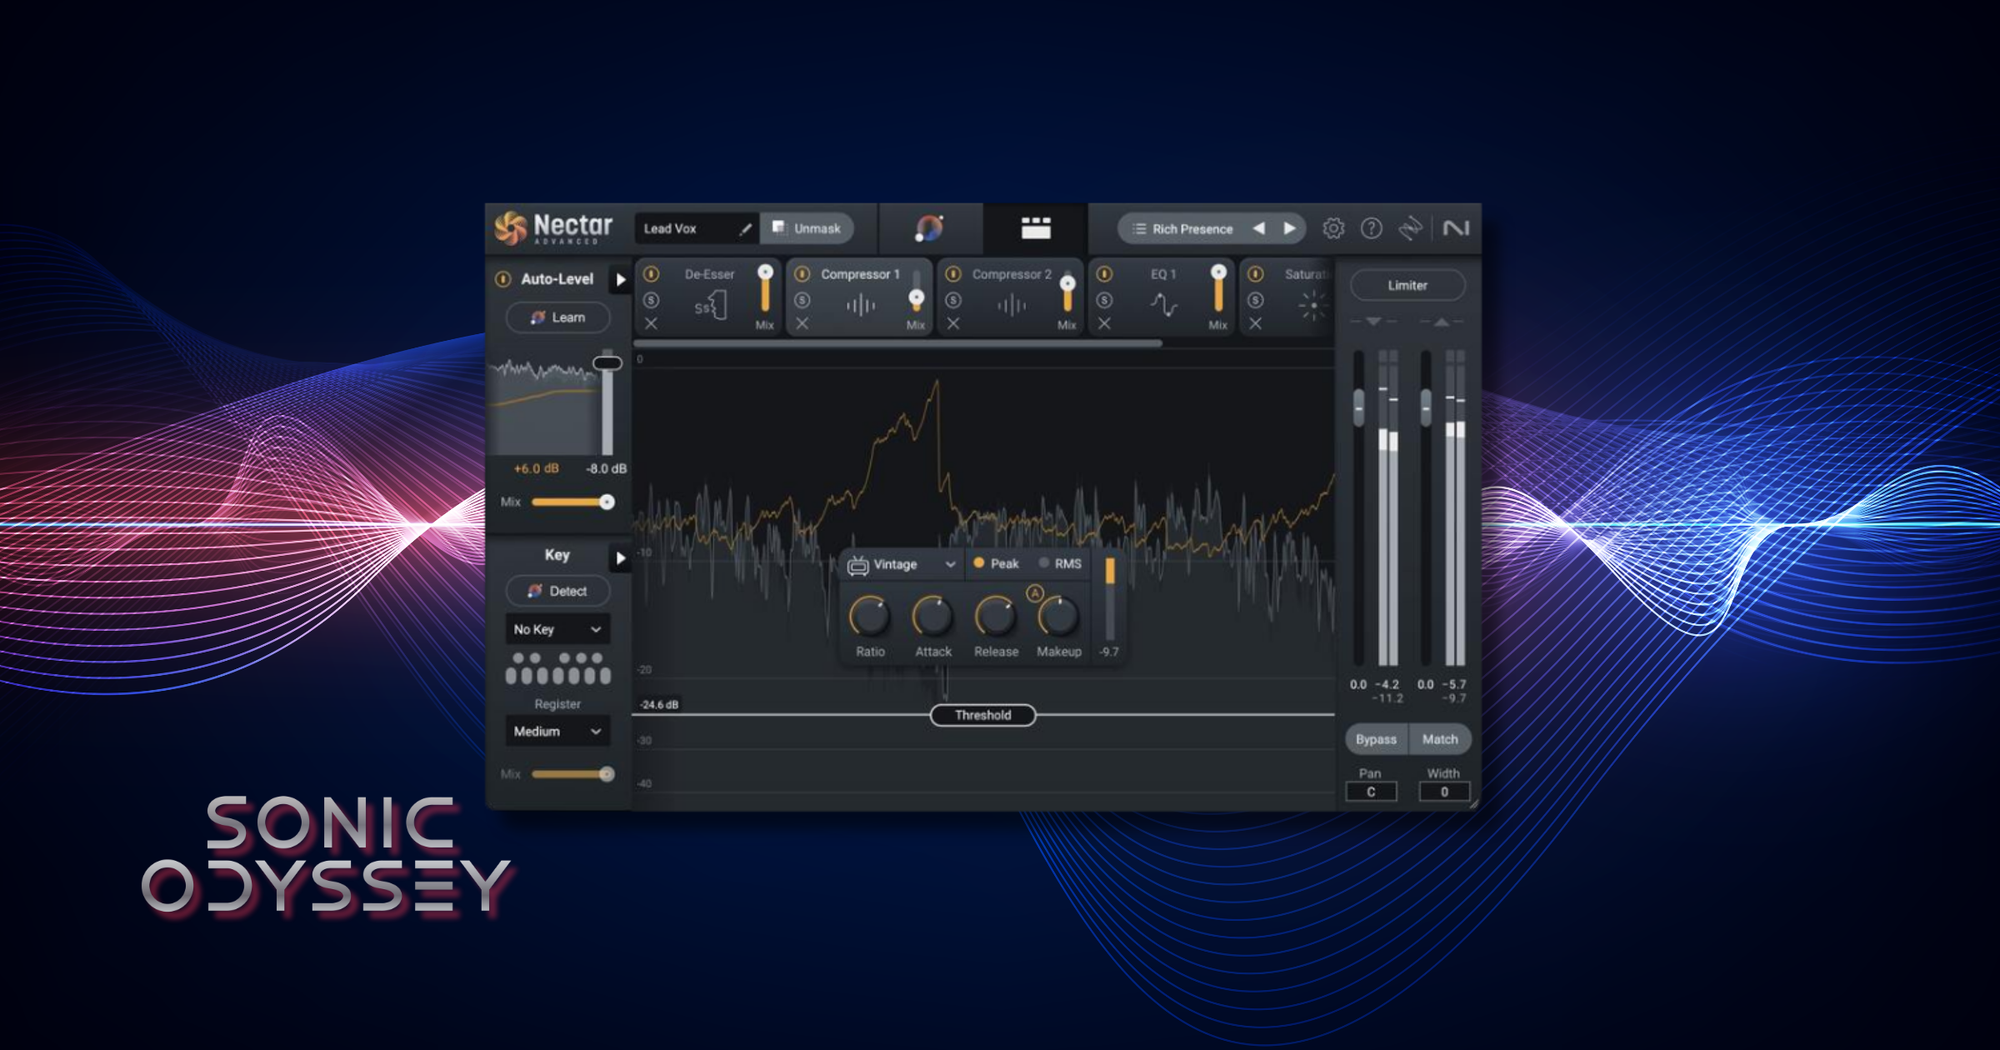Solo the Compressor 2 module
Image resolution: width=2000 pixels, height=1050 pixels.
pyautogui.click(x=953, y=300)
